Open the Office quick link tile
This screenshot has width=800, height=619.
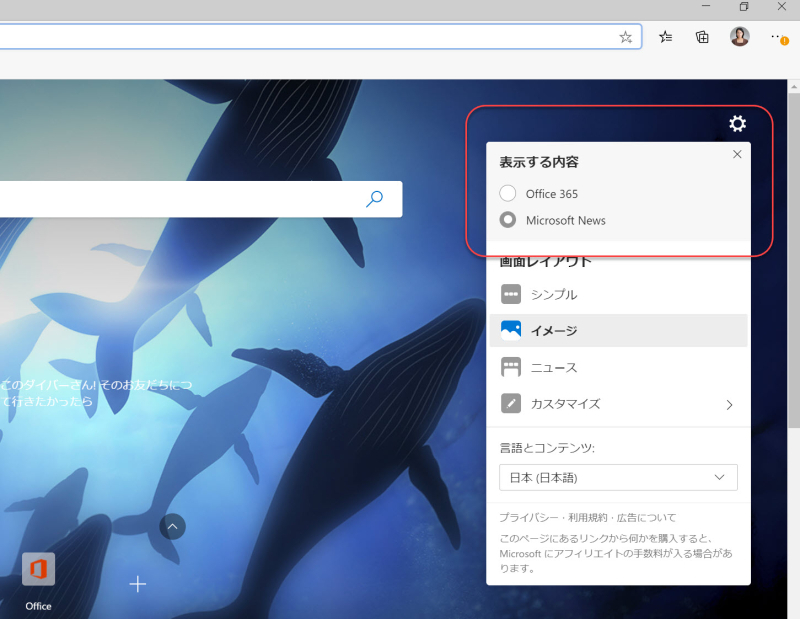38,582
